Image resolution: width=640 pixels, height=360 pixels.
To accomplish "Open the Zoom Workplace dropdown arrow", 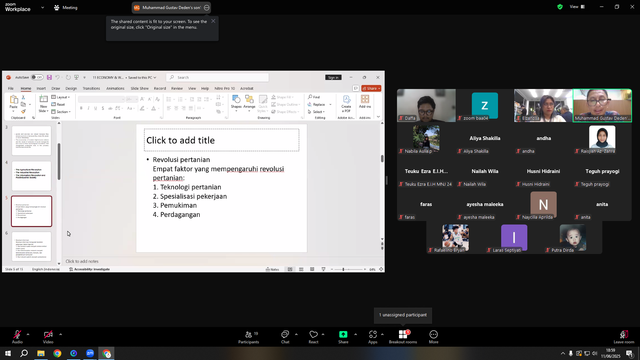I will click(42, 7).
